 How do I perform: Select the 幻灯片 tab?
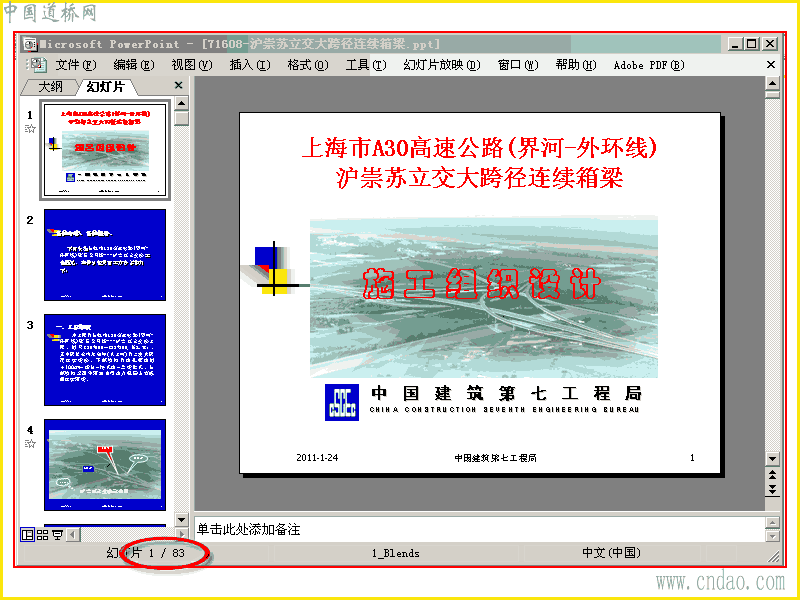106,87
